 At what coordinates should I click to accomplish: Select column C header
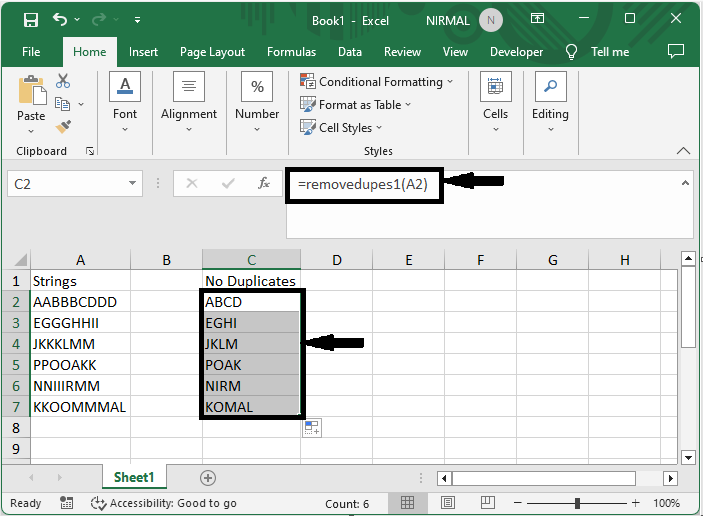(251, 260)
